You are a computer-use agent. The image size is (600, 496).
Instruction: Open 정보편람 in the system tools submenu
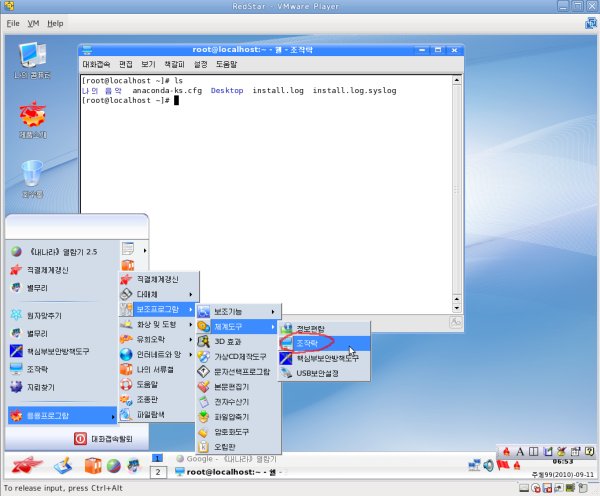pos(309,328)
